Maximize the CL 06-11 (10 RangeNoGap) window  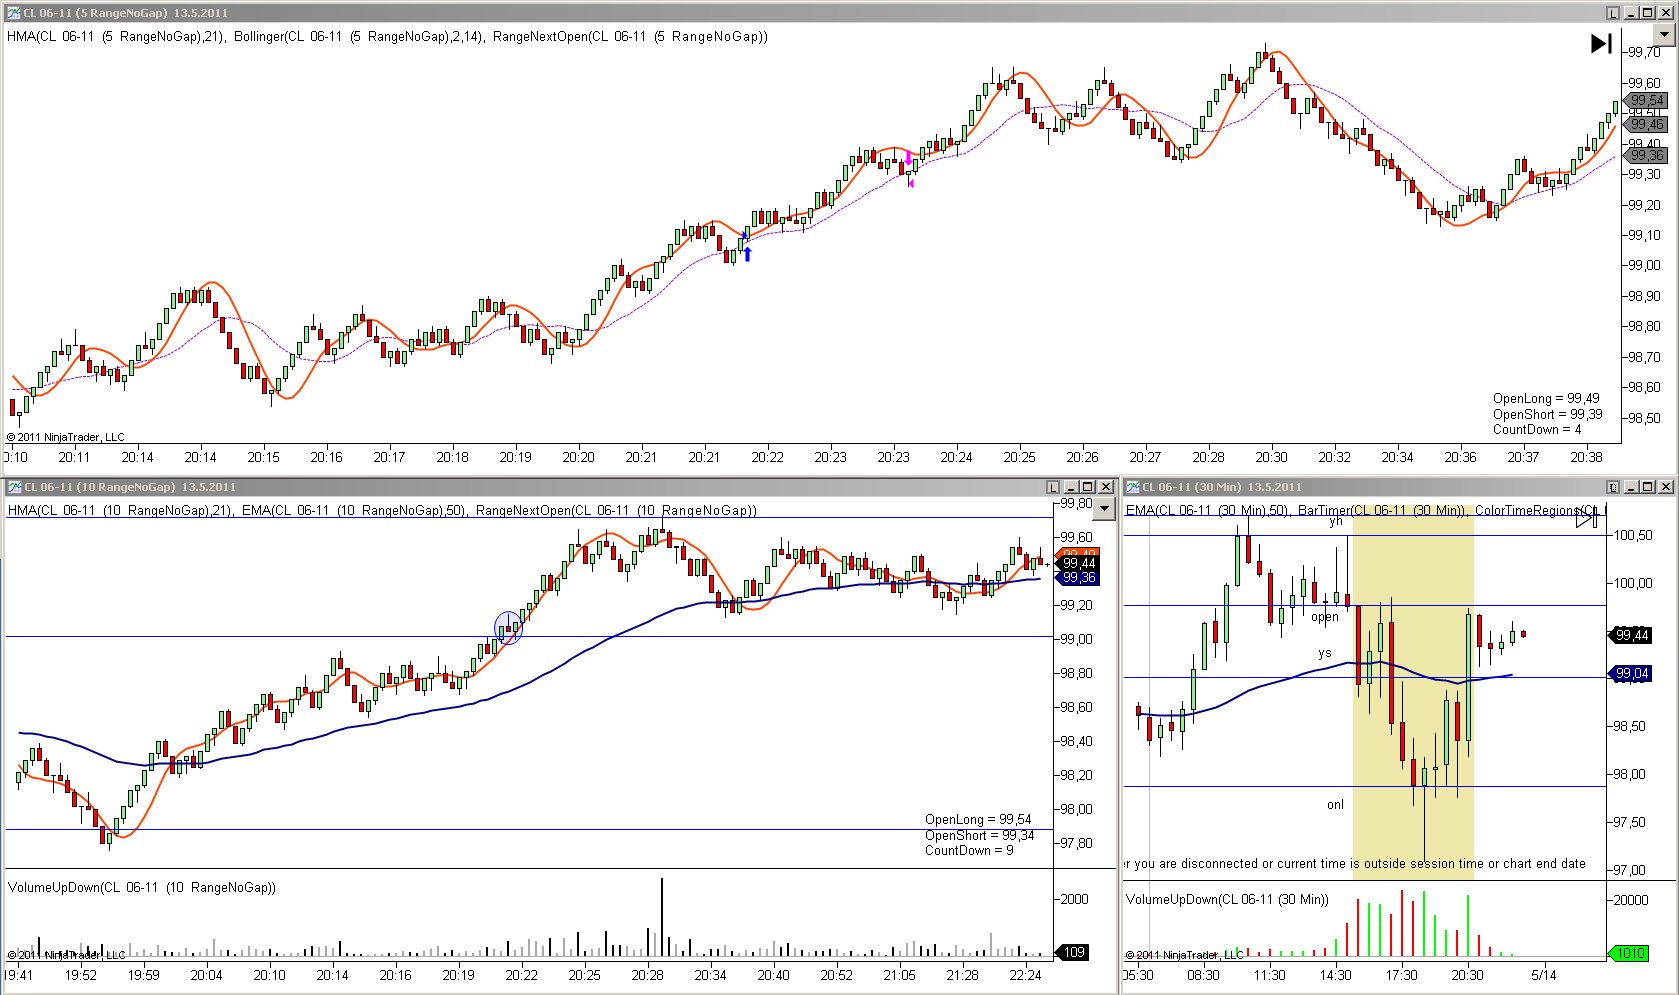(1089, 487)
